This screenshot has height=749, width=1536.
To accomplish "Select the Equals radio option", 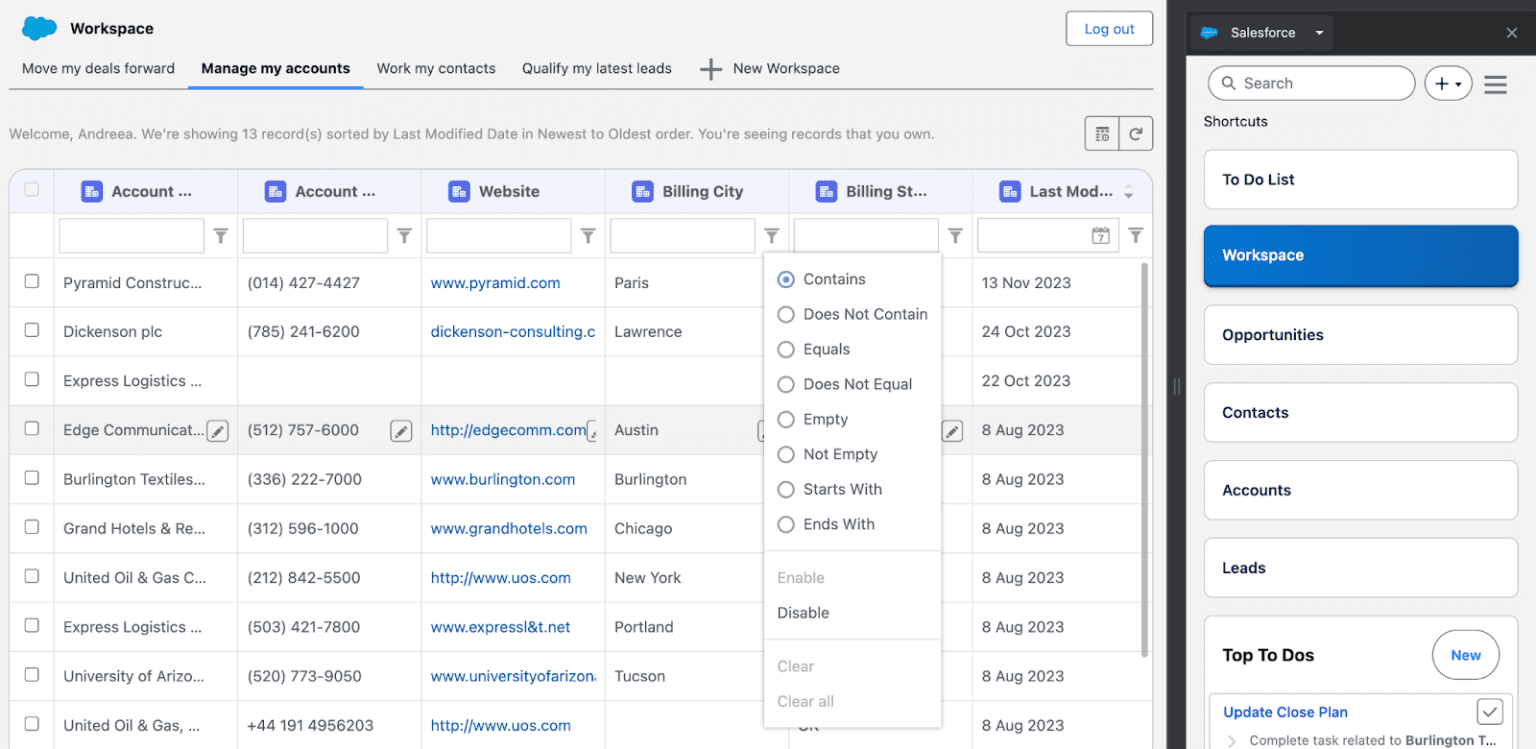I will tap(786, 350).
